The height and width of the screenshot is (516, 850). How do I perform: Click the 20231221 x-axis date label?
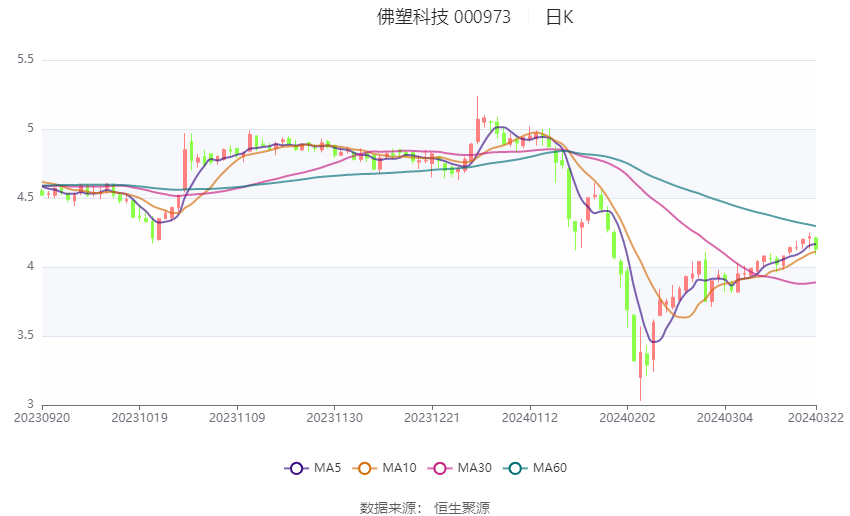click(432, 416)
